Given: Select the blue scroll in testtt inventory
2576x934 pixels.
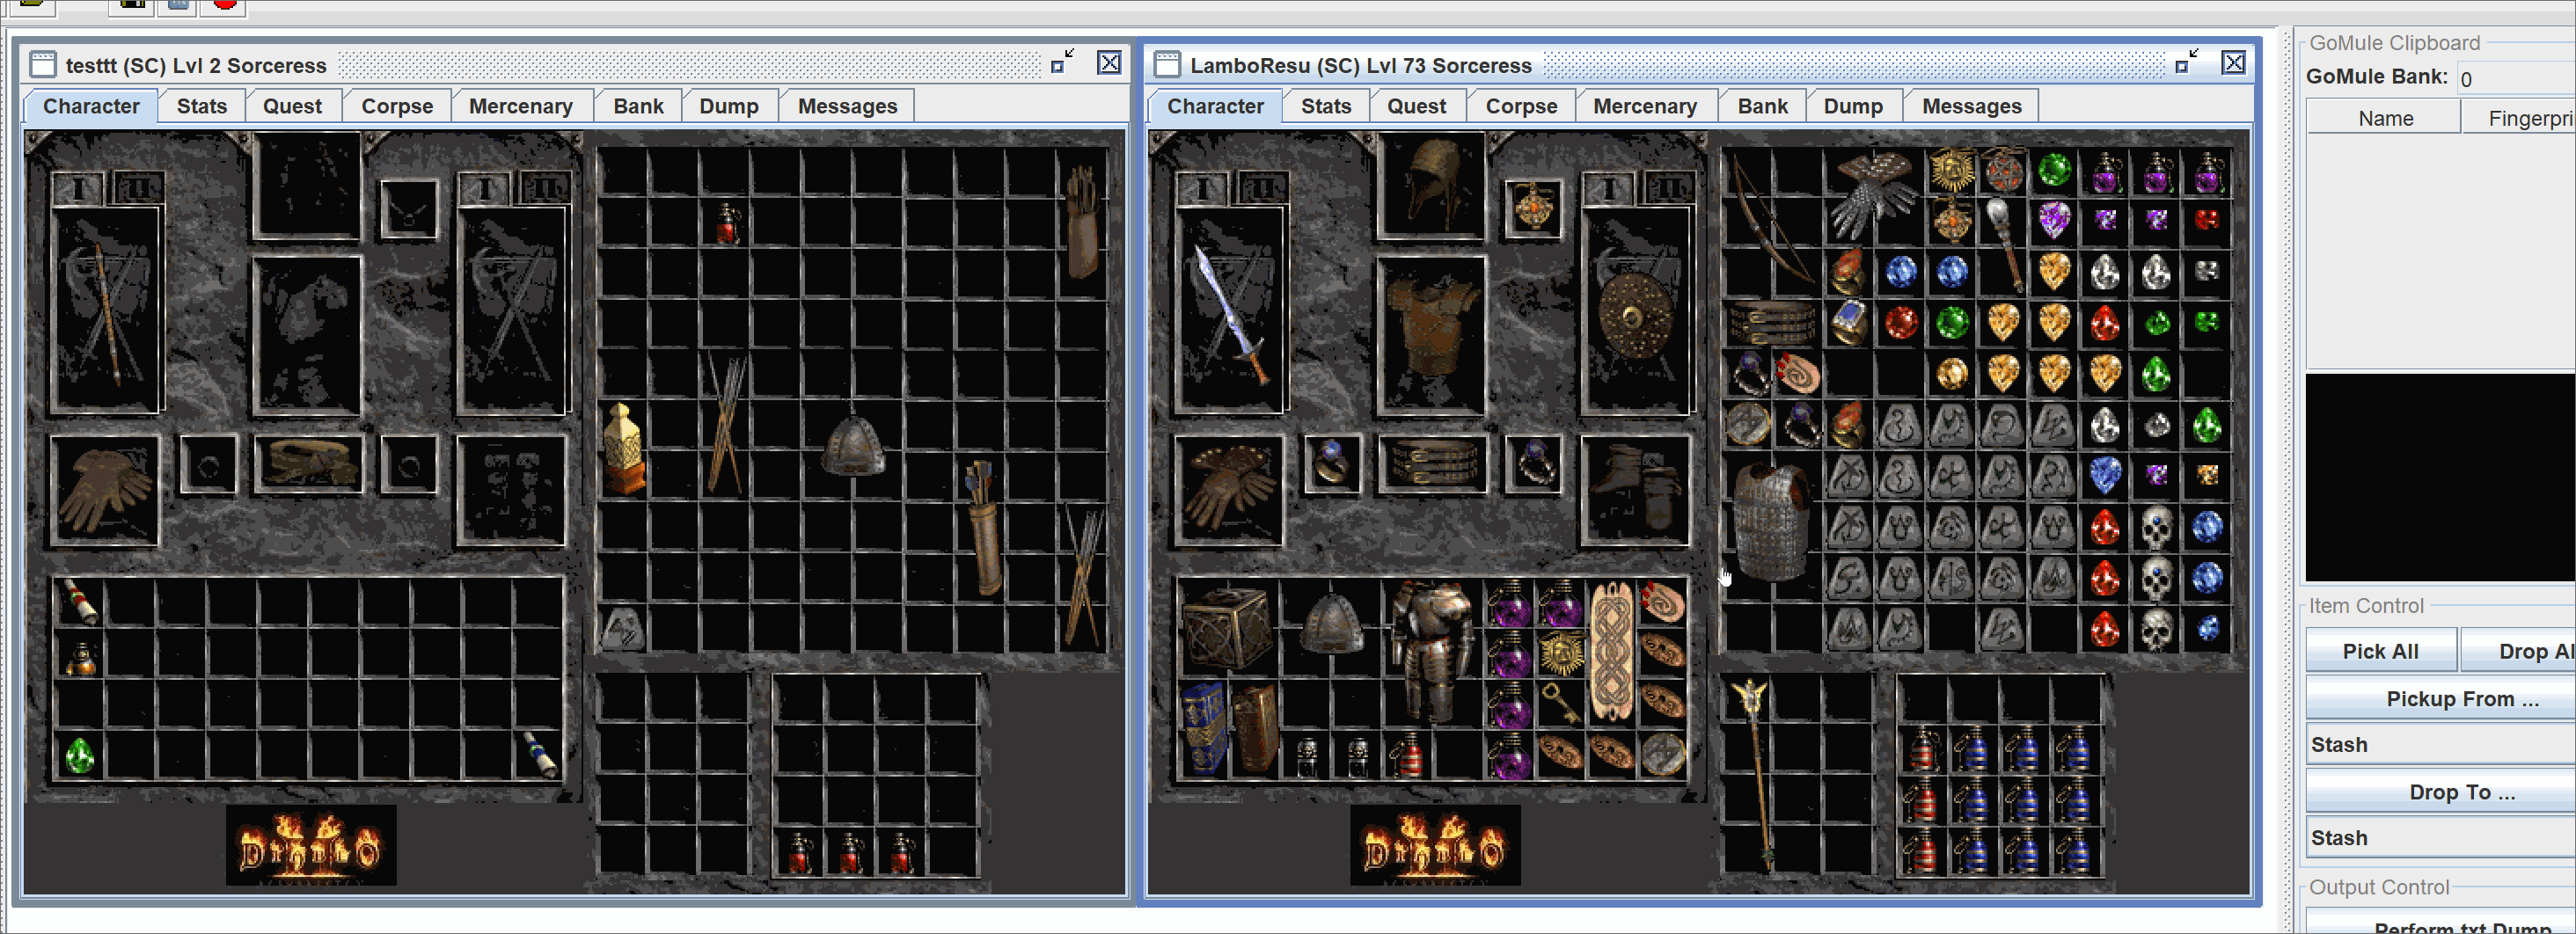Looking at the screenshot, I should [539, 754].
